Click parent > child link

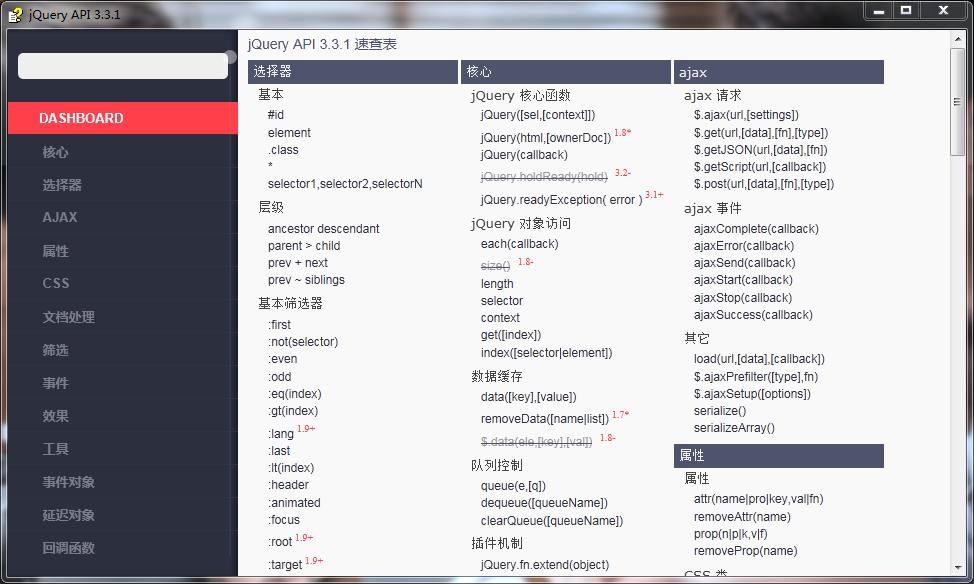[x=304, y=245]
